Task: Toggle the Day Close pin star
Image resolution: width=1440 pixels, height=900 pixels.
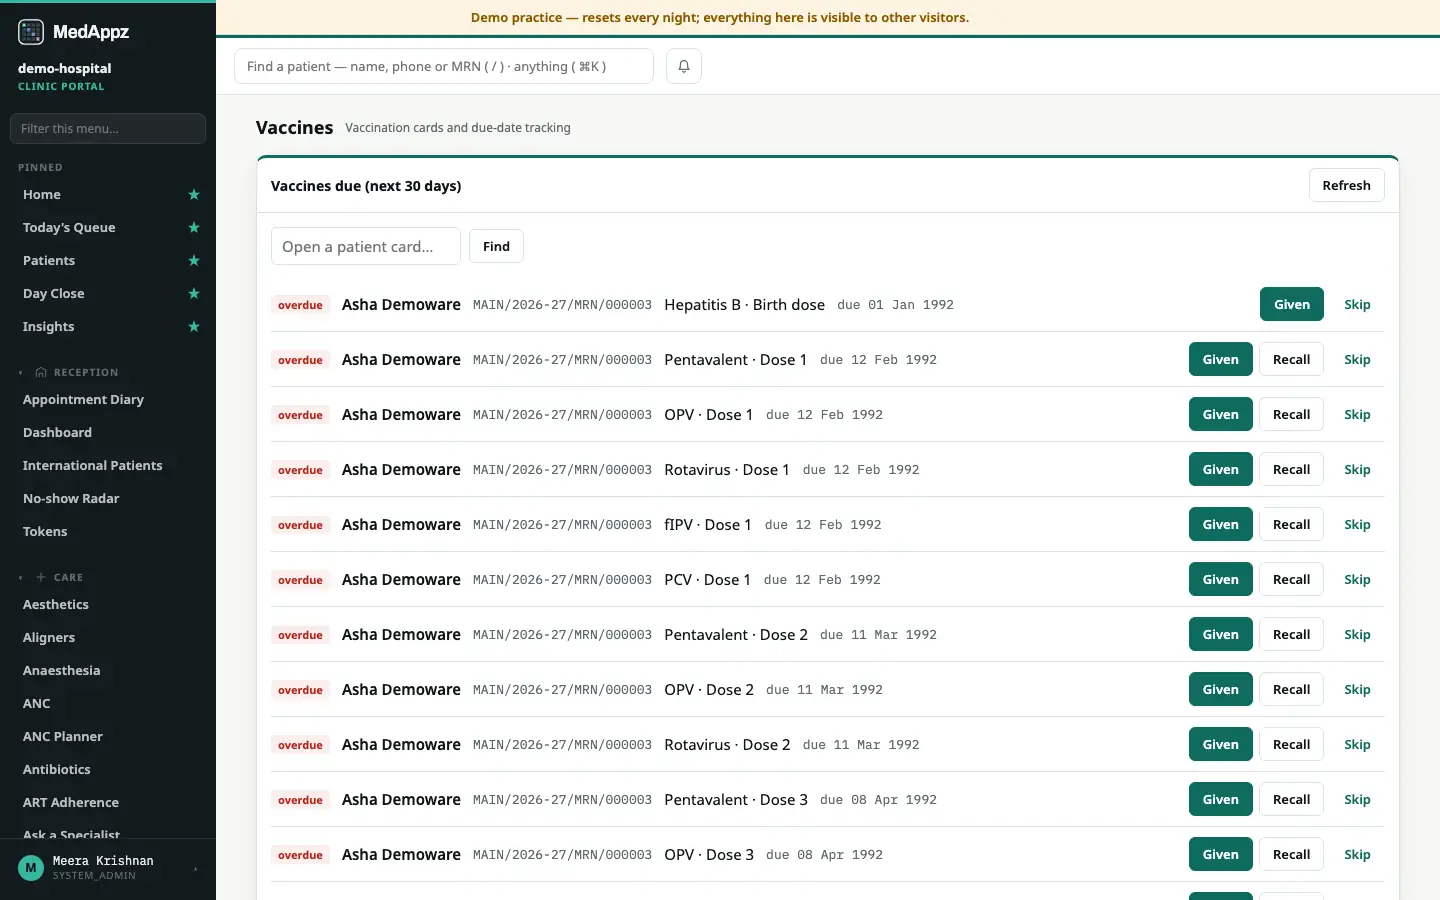Action: [x=194, y=294]
